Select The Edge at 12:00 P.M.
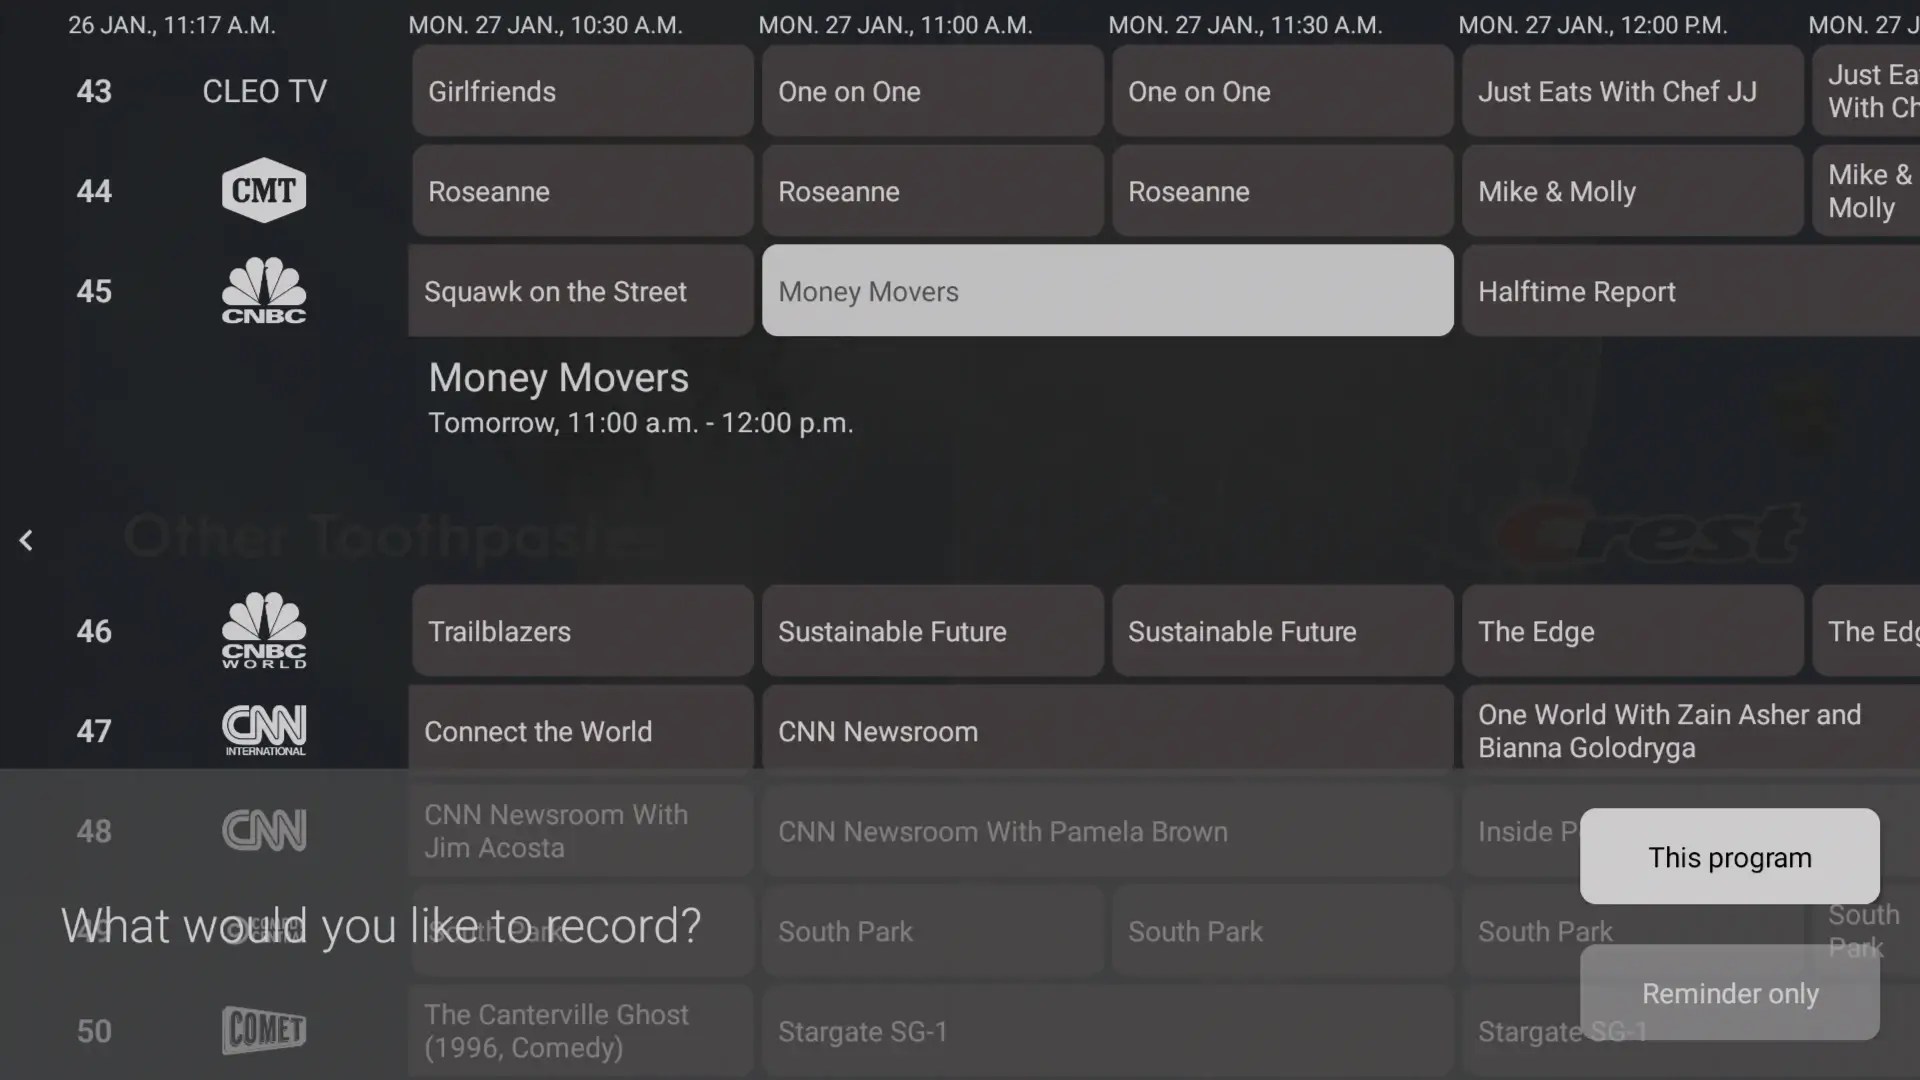The width and height of the screenshot is (1920, 1080). point(1633,631)
